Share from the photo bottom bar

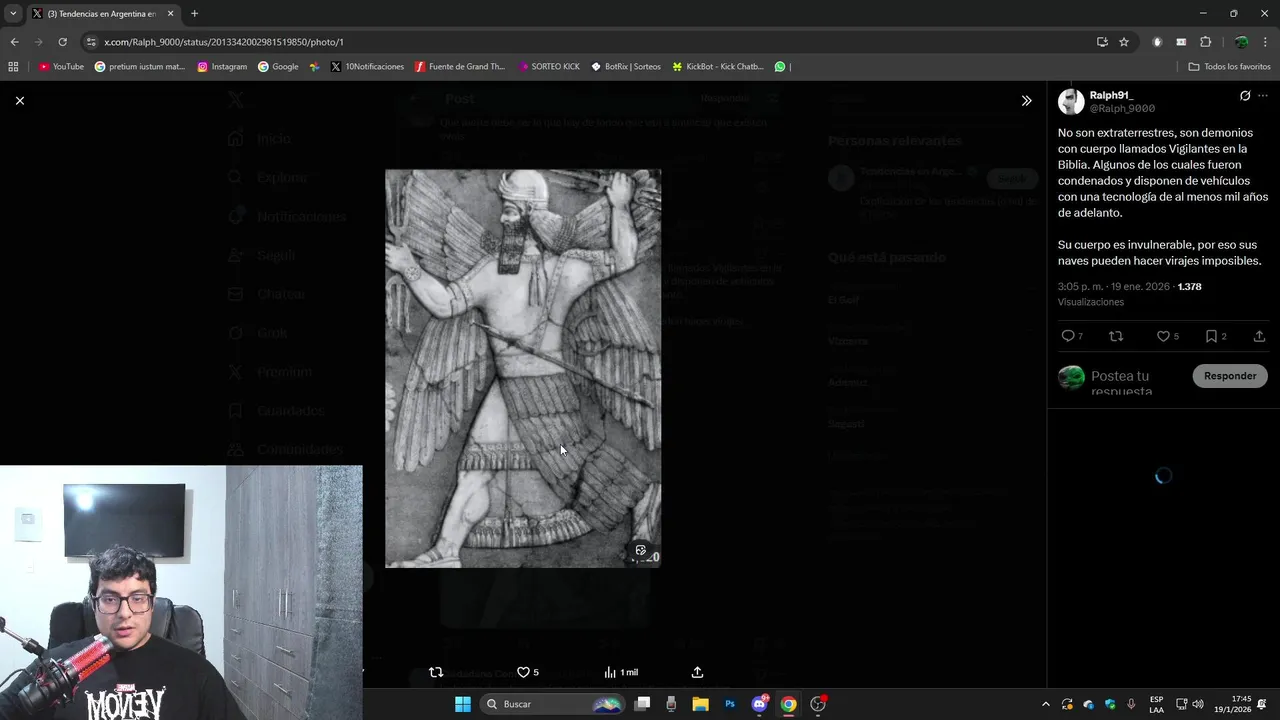click(x=697, y=672)
